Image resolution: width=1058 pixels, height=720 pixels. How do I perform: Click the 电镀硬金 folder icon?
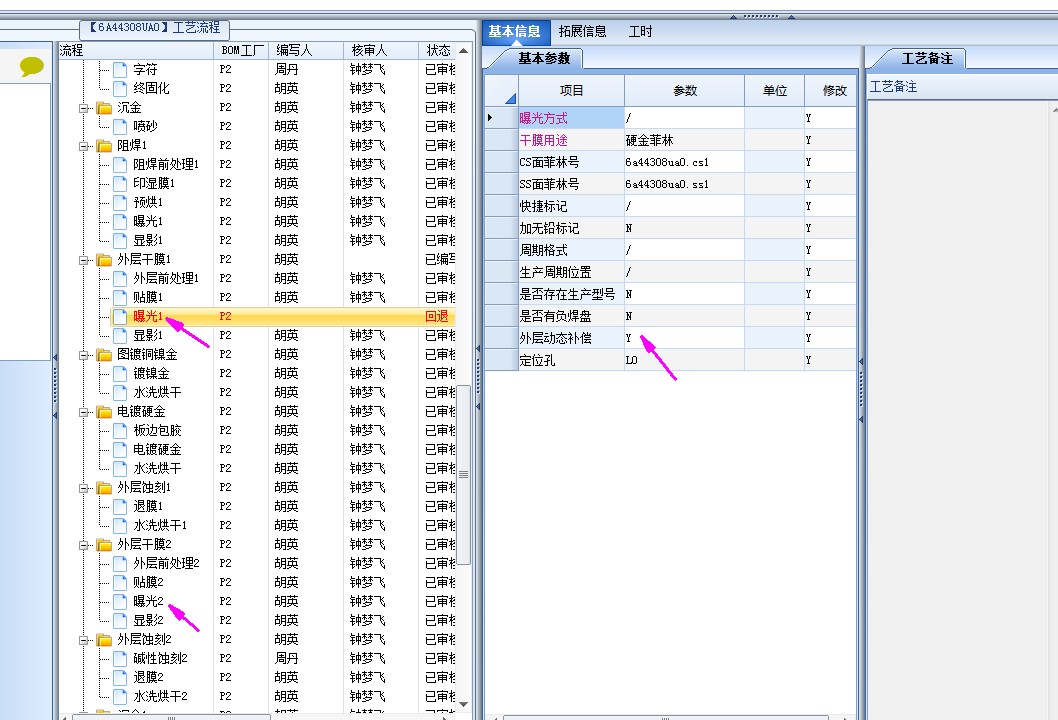[x=104, y=411]
